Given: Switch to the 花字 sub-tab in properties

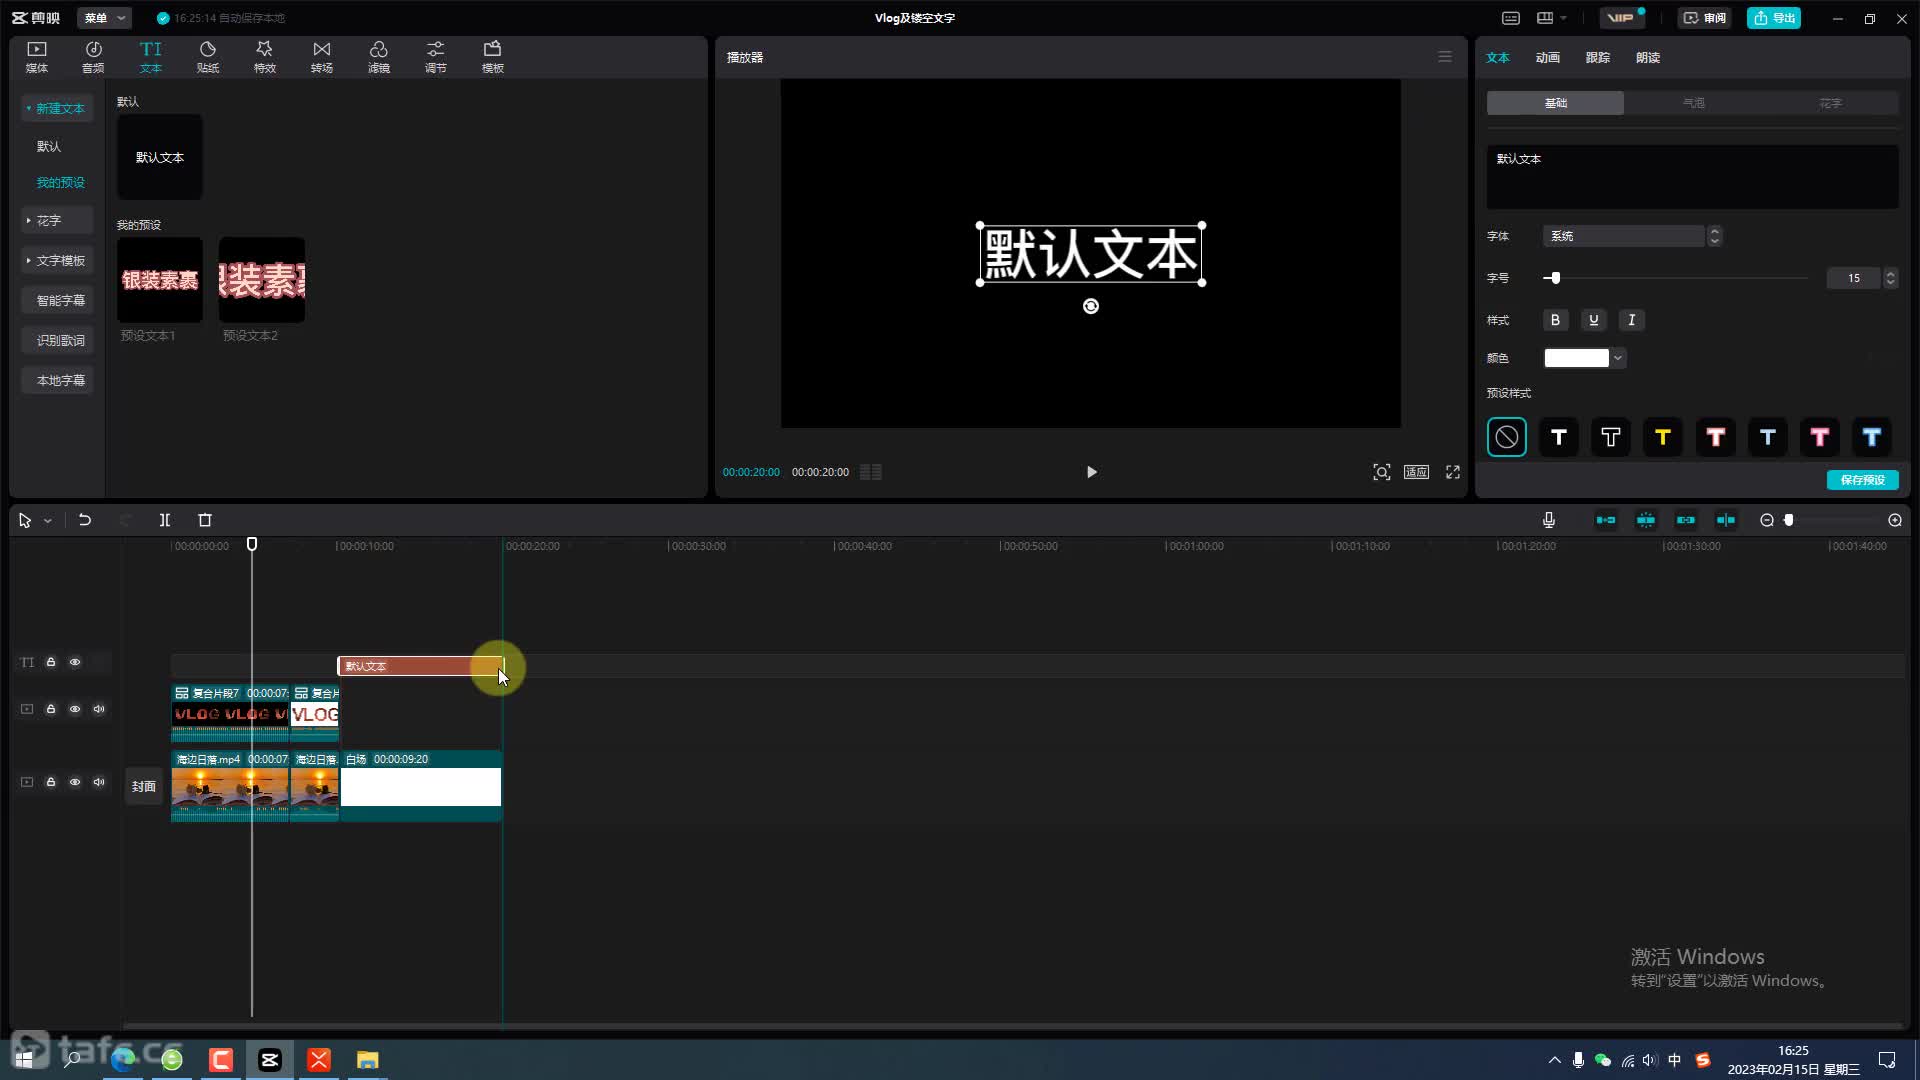Looking at the screenshot, I should pos(1830,103).
